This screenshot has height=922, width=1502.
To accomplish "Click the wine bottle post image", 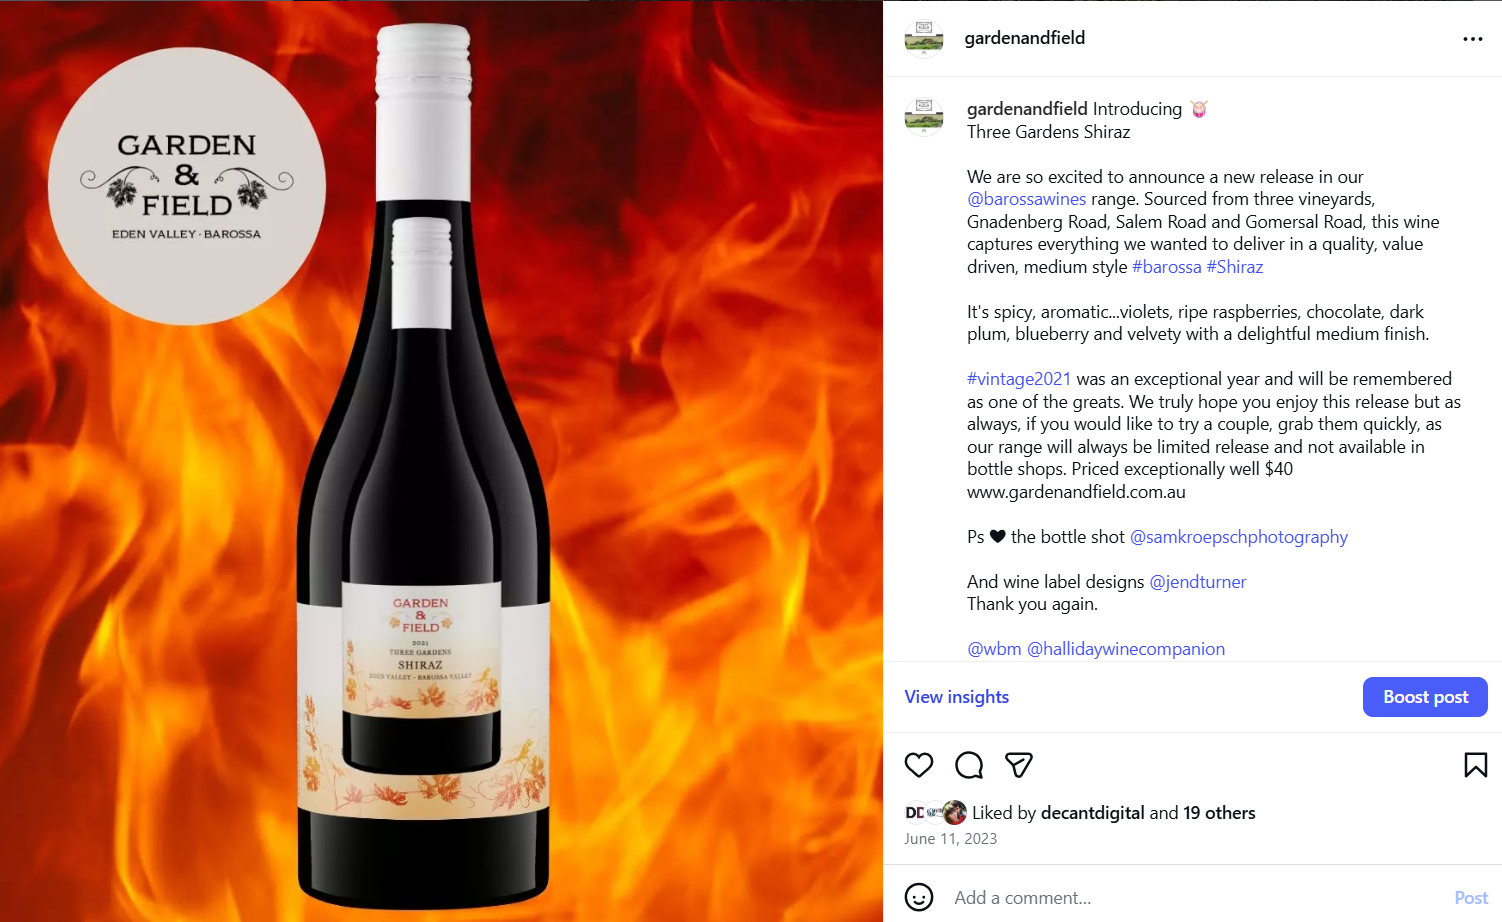I will 441,461.
